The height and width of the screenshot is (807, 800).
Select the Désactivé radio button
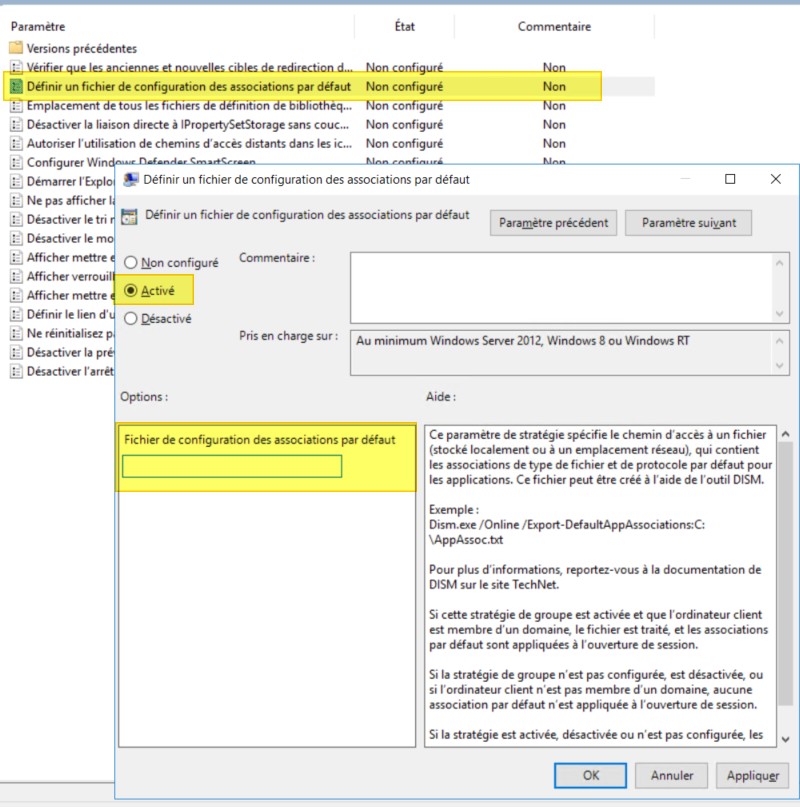pyautogui.click(x=131, y=319)
